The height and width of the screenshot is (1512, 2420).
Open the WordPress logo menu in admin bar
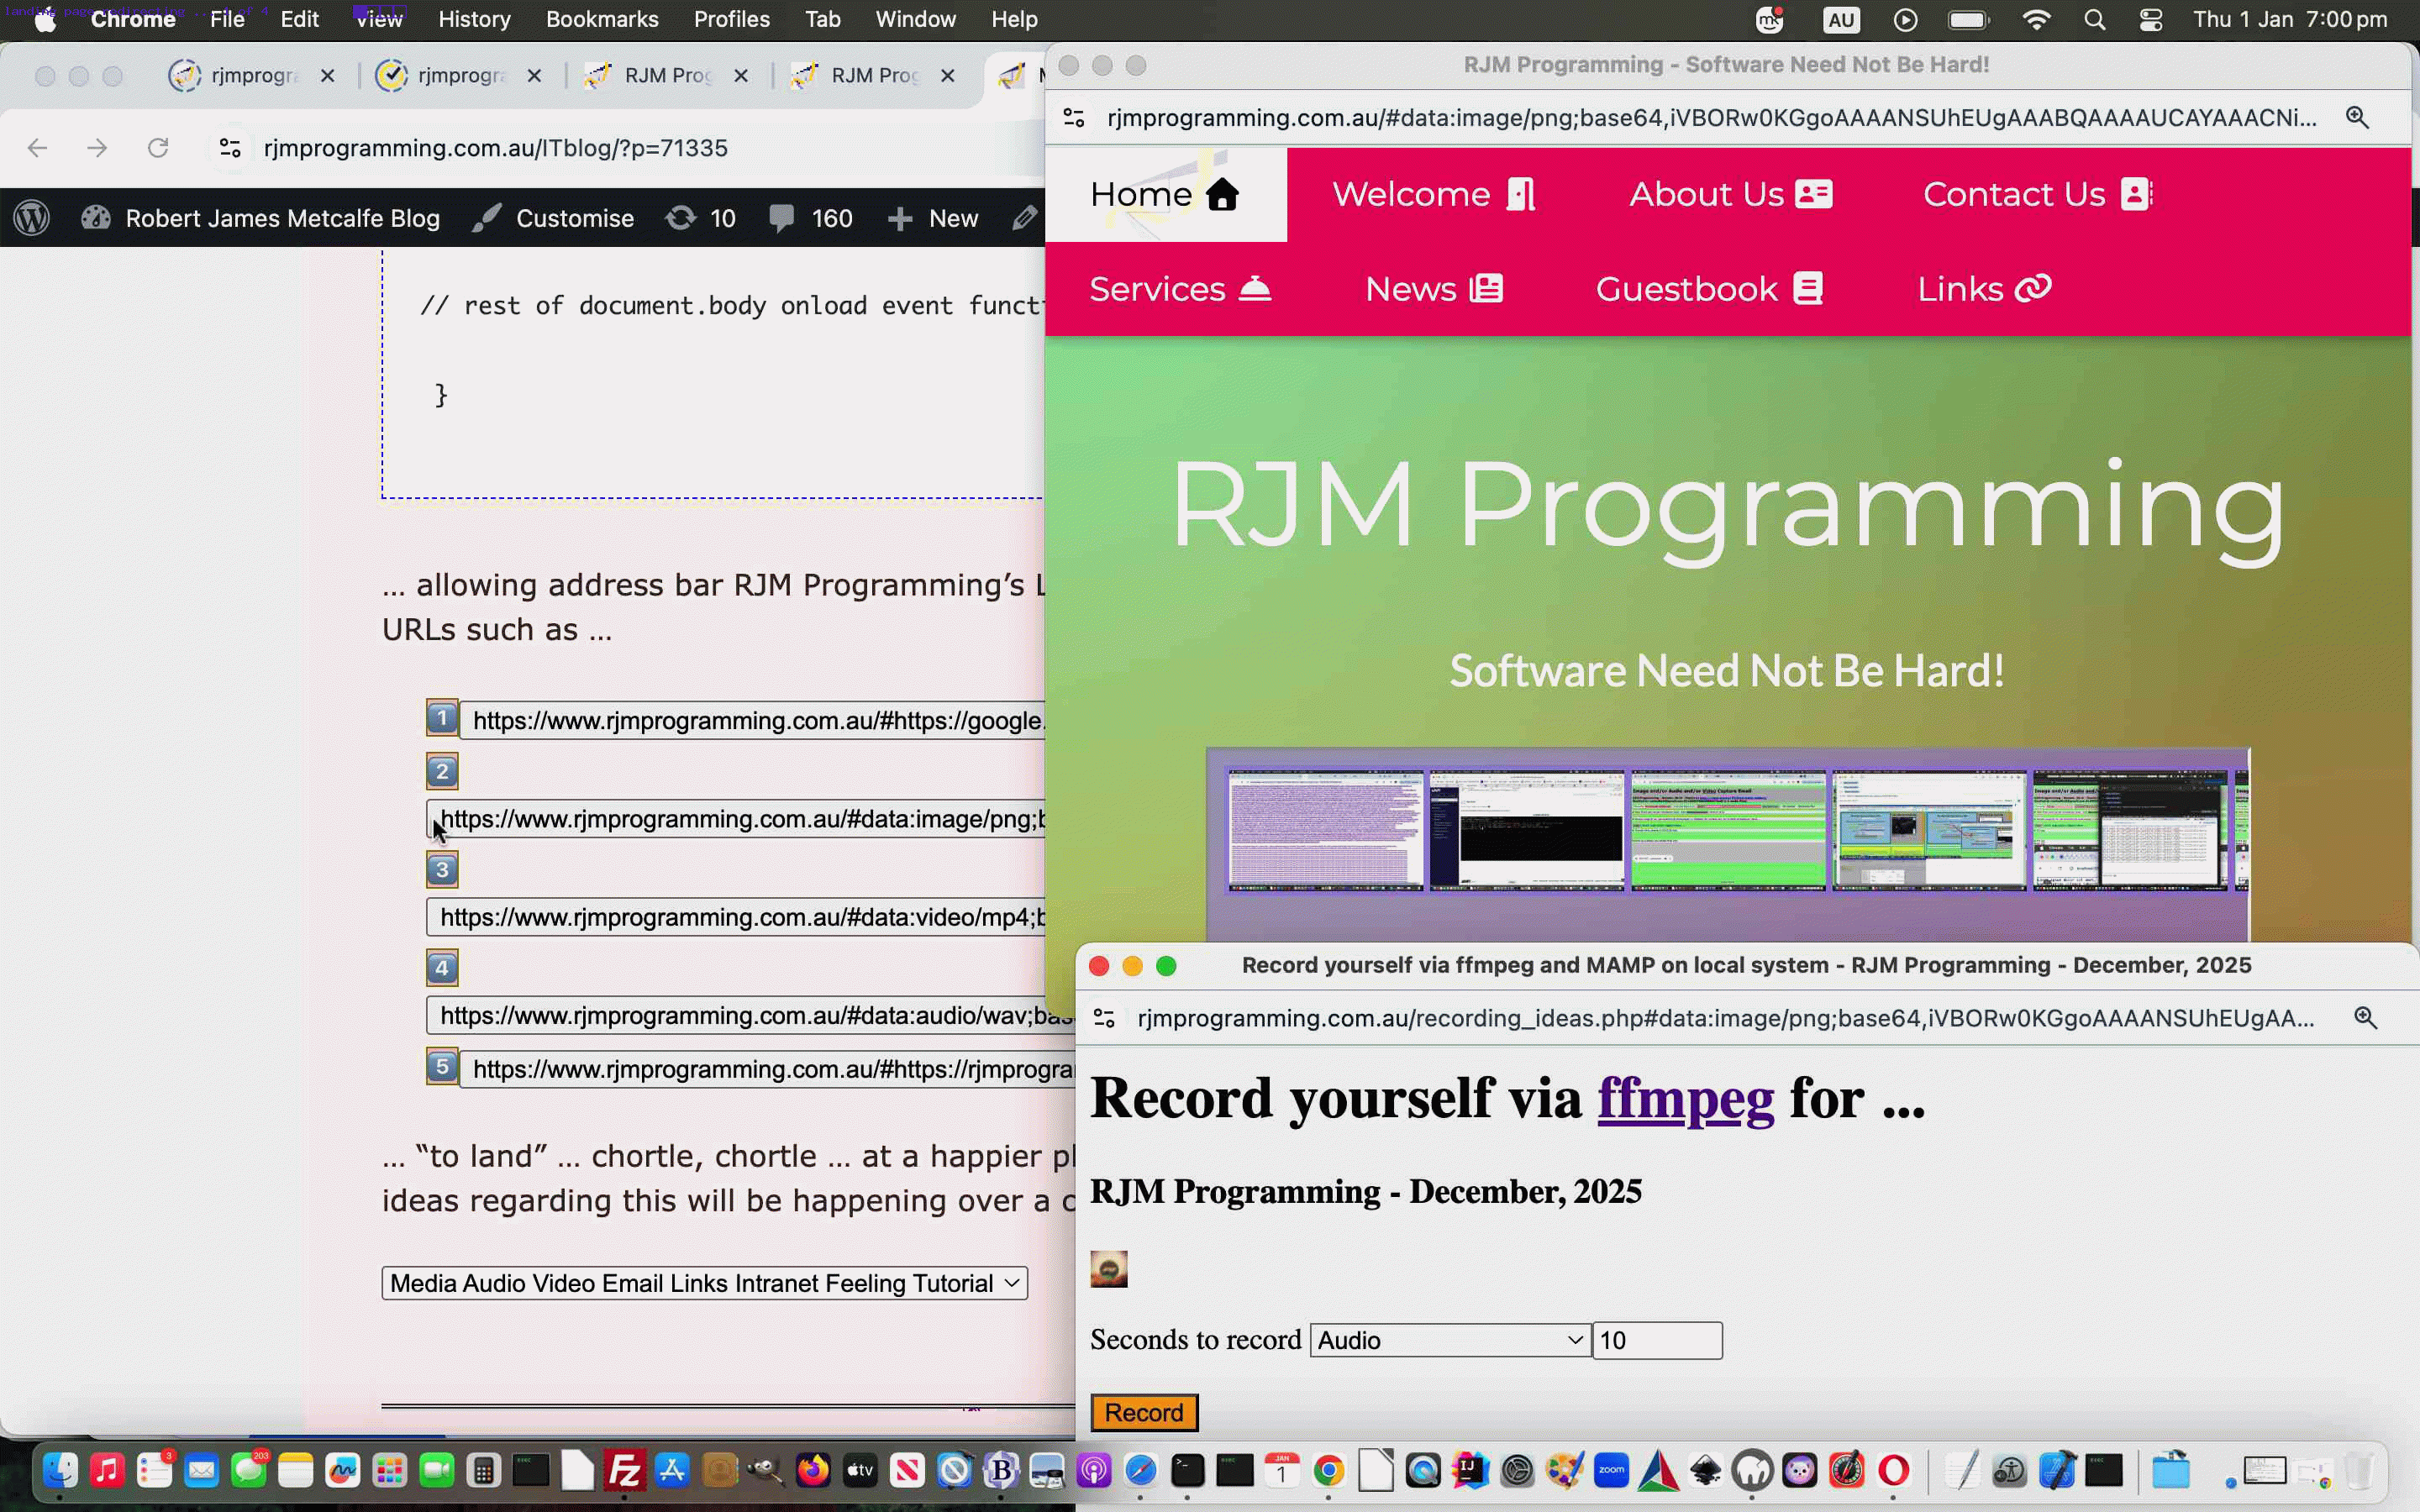pyautogui.click(x=31, y=218)
